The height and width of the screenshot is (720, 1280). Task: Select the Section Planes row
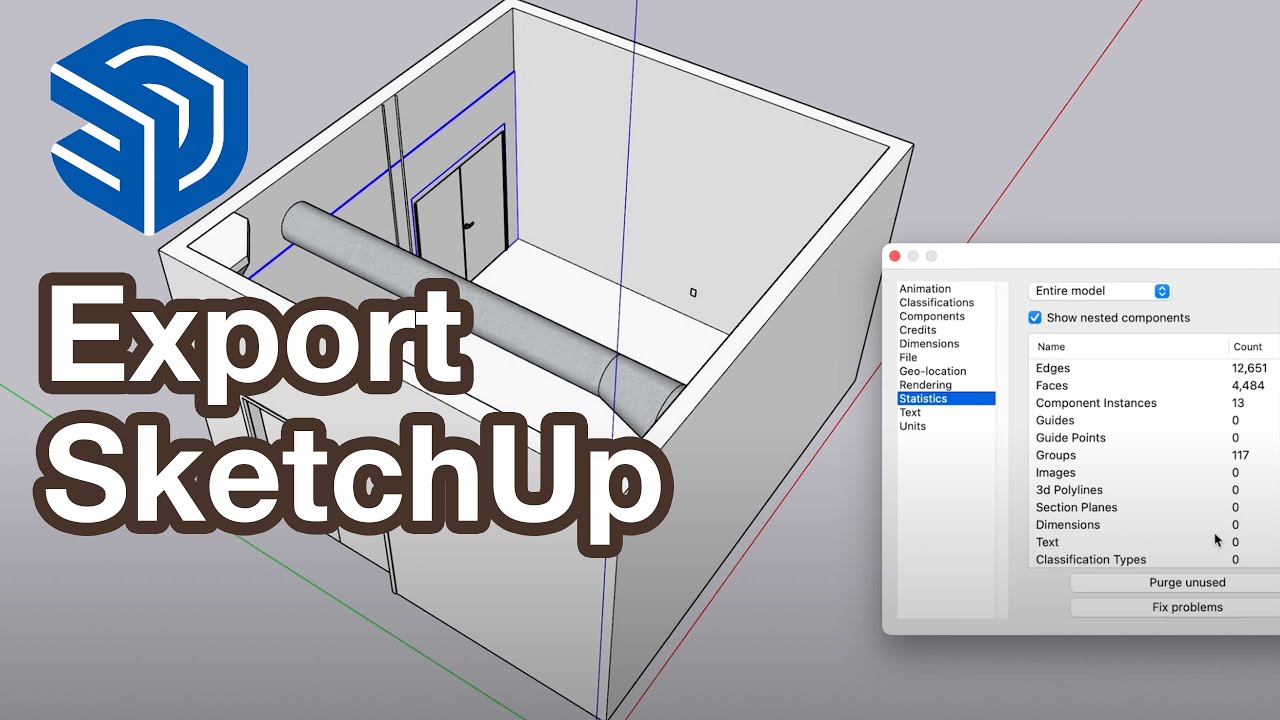click(1154, 507)
